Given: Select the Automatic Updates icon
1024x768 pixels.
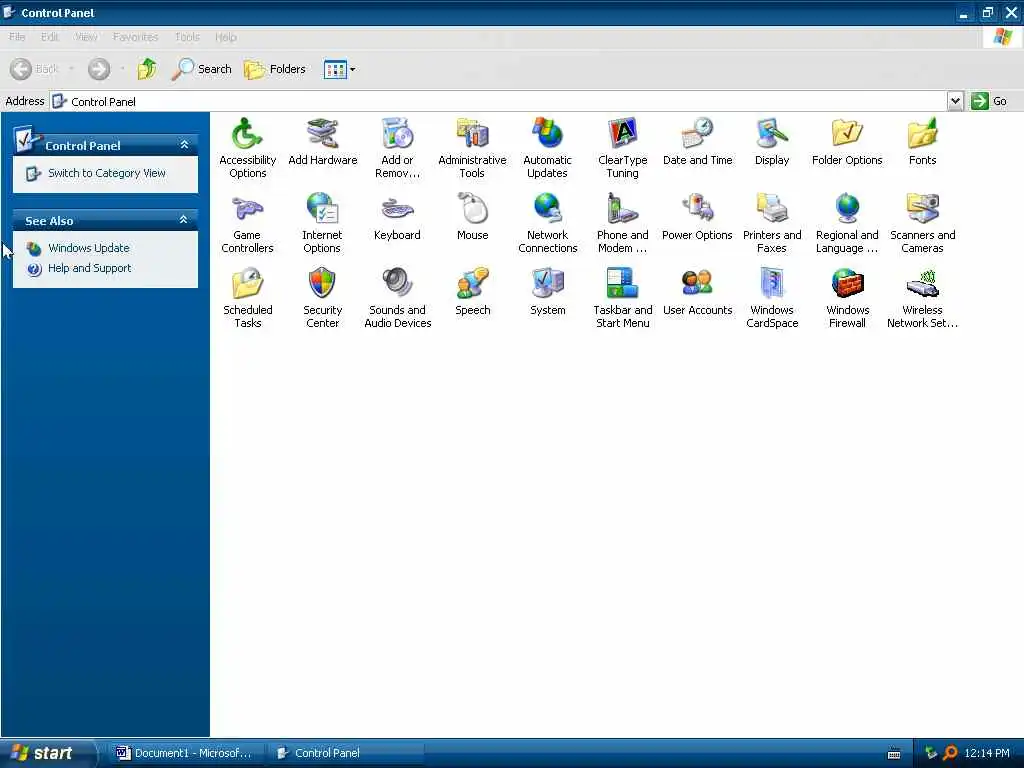Looking at the screenshot, I should pos(547,133).
